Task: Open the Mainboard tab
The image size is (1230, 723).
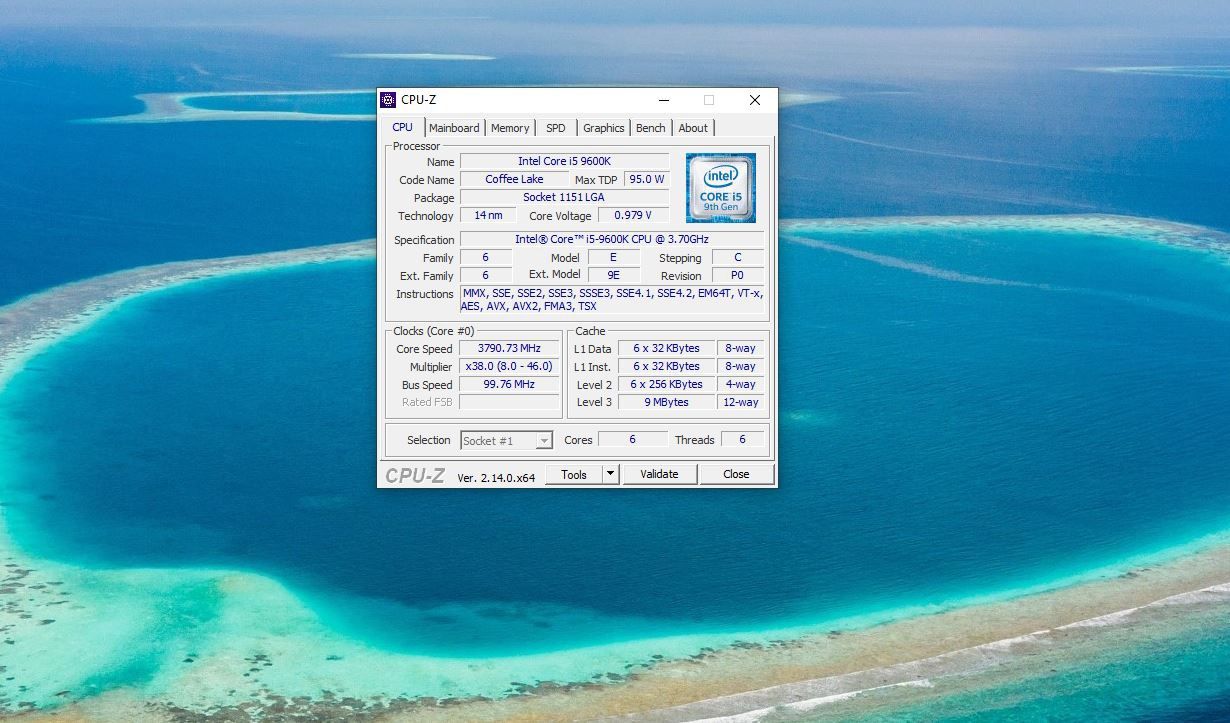Action: pyautogui.click(x=454, y=128)
